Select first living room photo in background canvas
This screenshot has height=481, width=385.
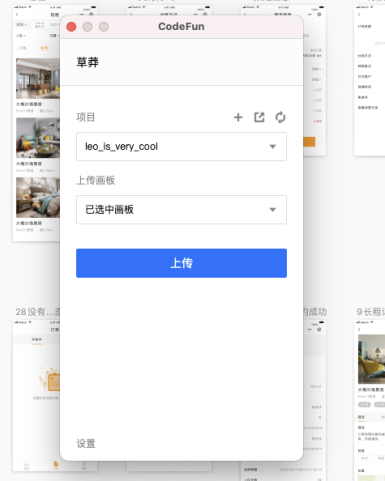[38, 78]
